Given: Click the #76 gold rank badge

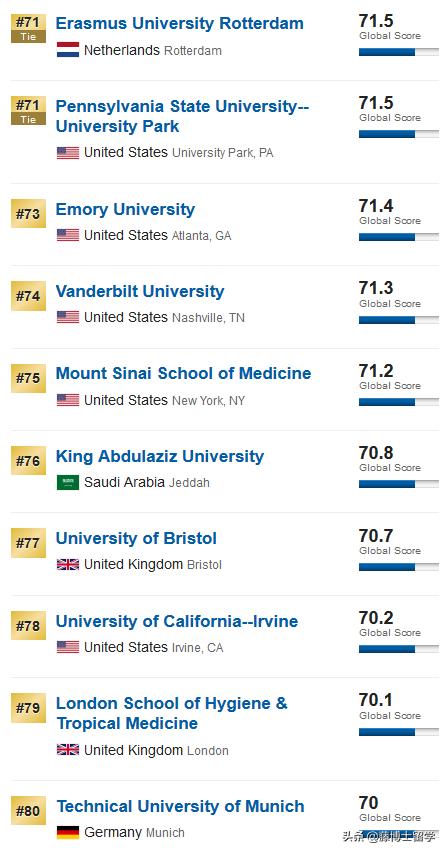Looking at the screenshot, I should point(28,461).
